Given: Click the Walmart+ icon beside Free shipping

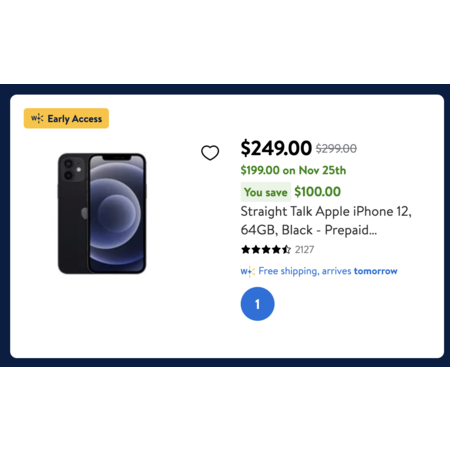Looking at the screenshot, I should coord(248,272).
